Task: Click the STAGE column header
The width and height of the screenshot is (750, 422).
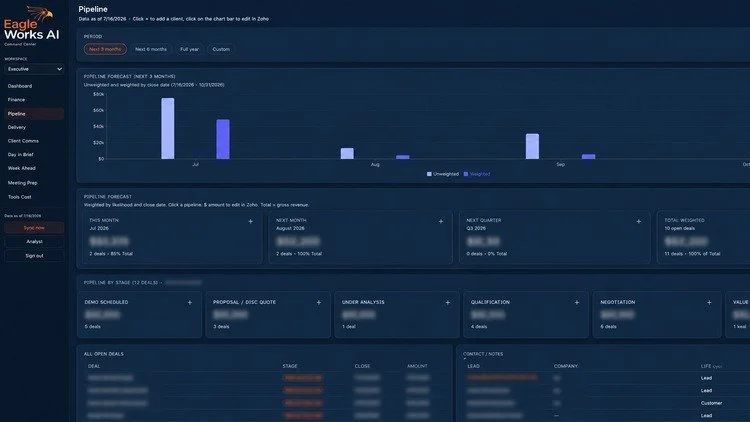Action: click(x=290, y=366)
